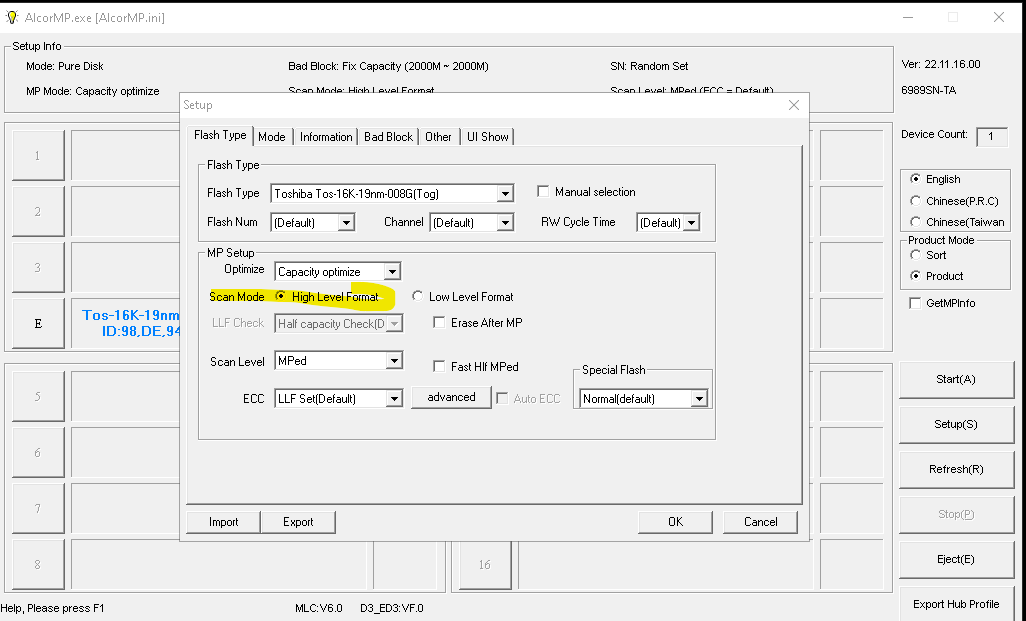1026x621 pixels.
Task: Click the Import button
Action: click(x=223, y=522)
